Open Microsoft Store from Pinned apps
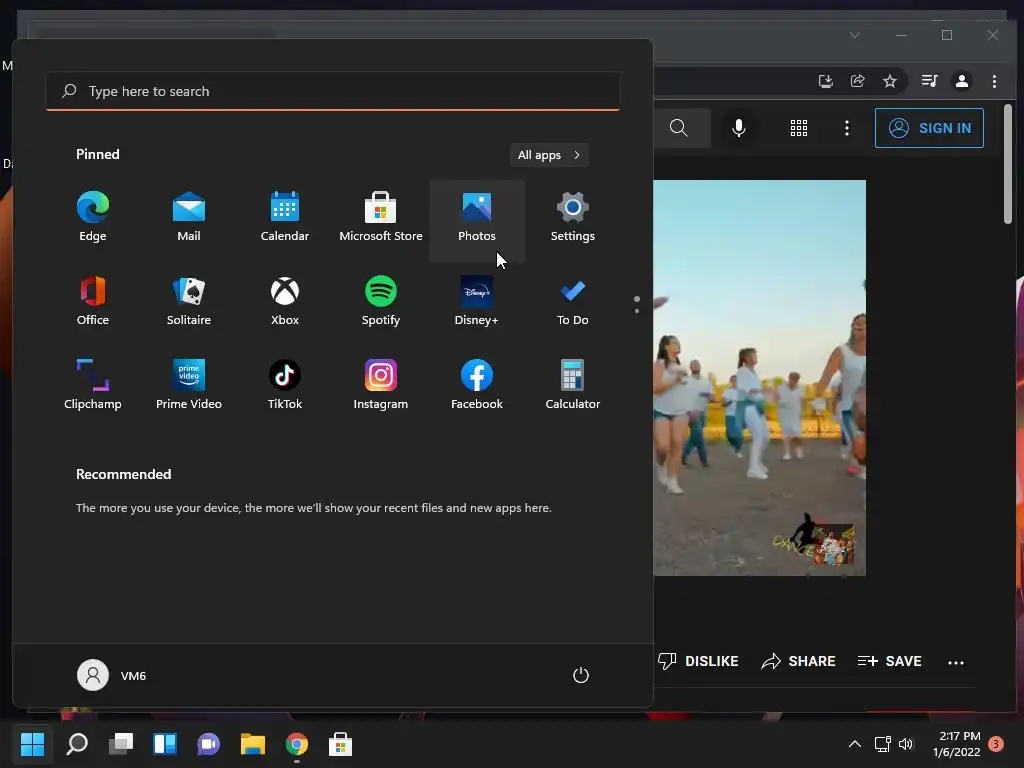The image size is (1024, 768). coord(381,219)
